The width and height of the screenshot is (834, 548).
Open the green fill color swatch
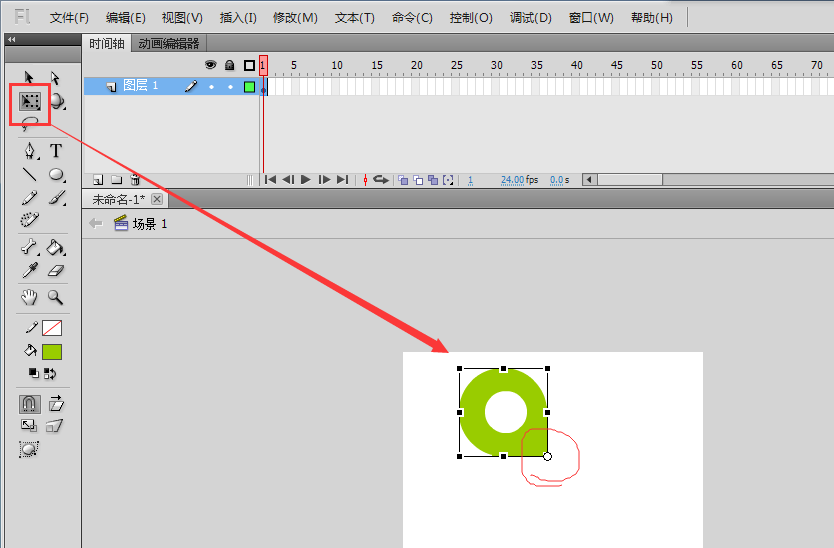pyautogui.click(x=52, y=352)
